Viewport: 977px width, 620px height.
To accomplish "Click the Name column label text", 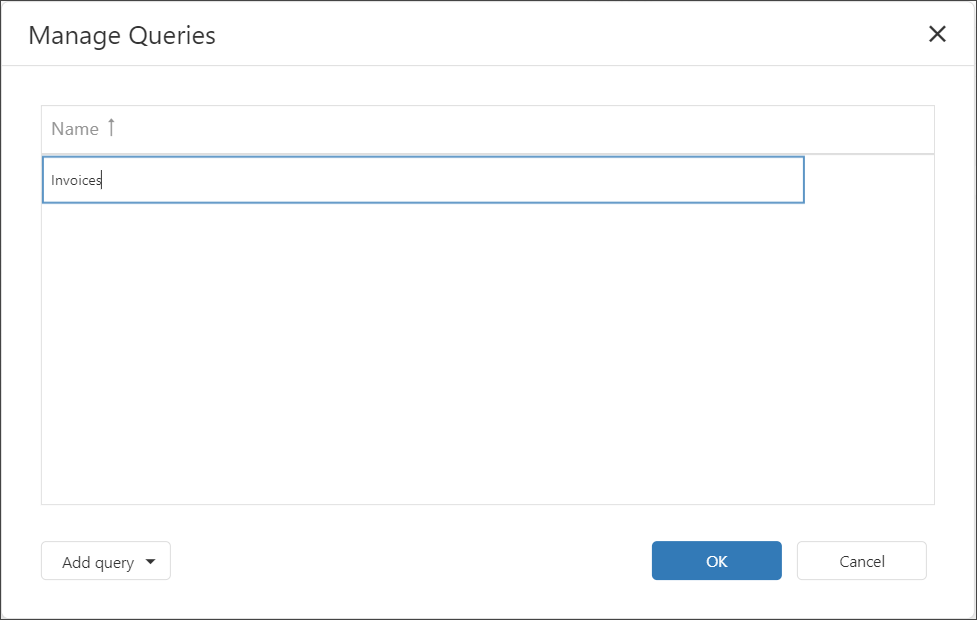I will 75,129.
